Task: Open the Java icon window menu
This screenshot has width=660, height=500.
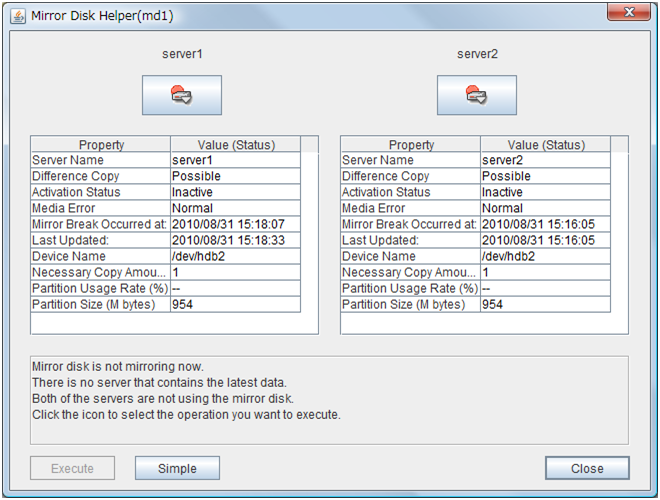Action: click(19, 16)
